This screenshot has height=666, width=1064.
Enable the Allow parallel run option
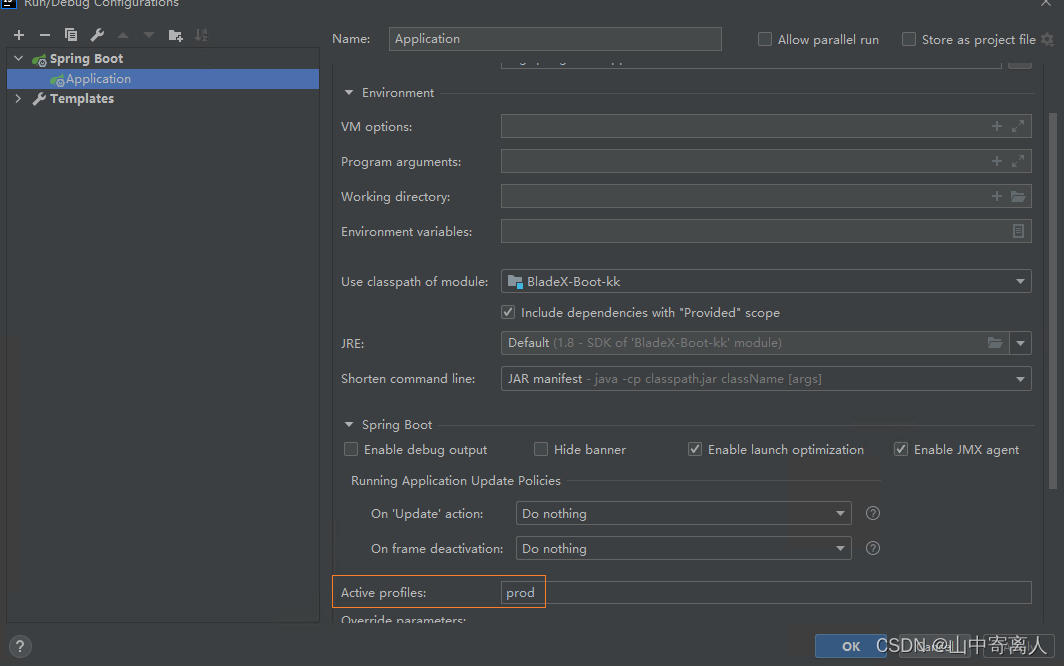tap(764, 39)
